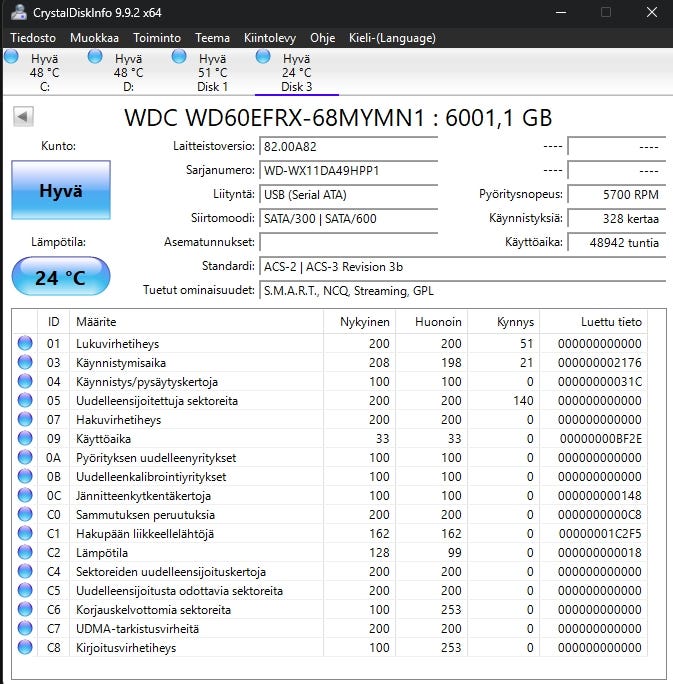Click the status orb for Uudelleensijoitusta odottavia sektoreita row
This screenshot has width=673, height=684.
coord(25,590)
